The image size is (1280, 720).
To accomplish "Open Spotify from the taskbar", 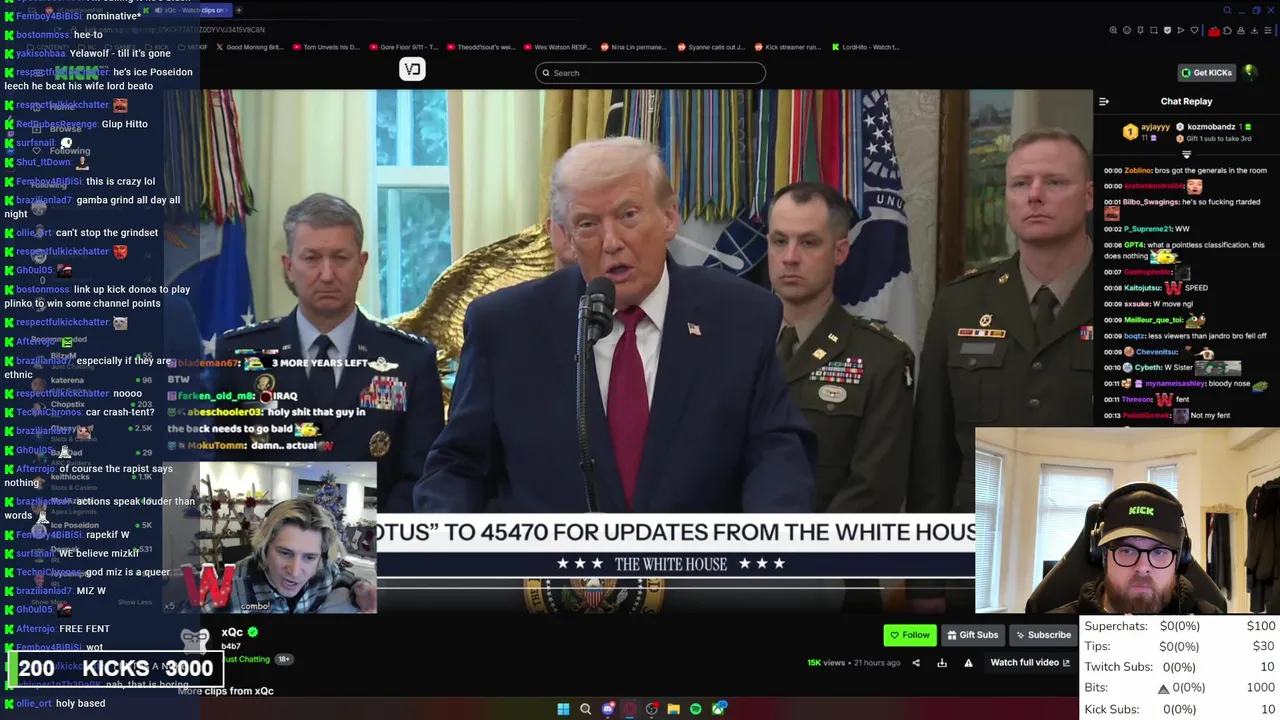I will click(696, 709).
